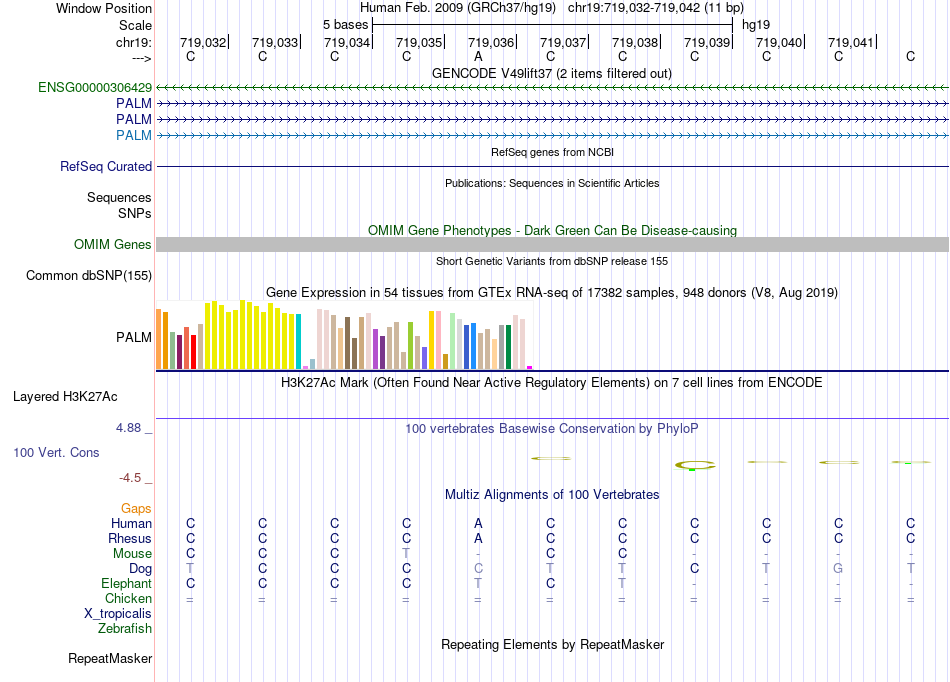Click the hg19 label beside scale bar
950x682 pixels.
click(756, 25)
